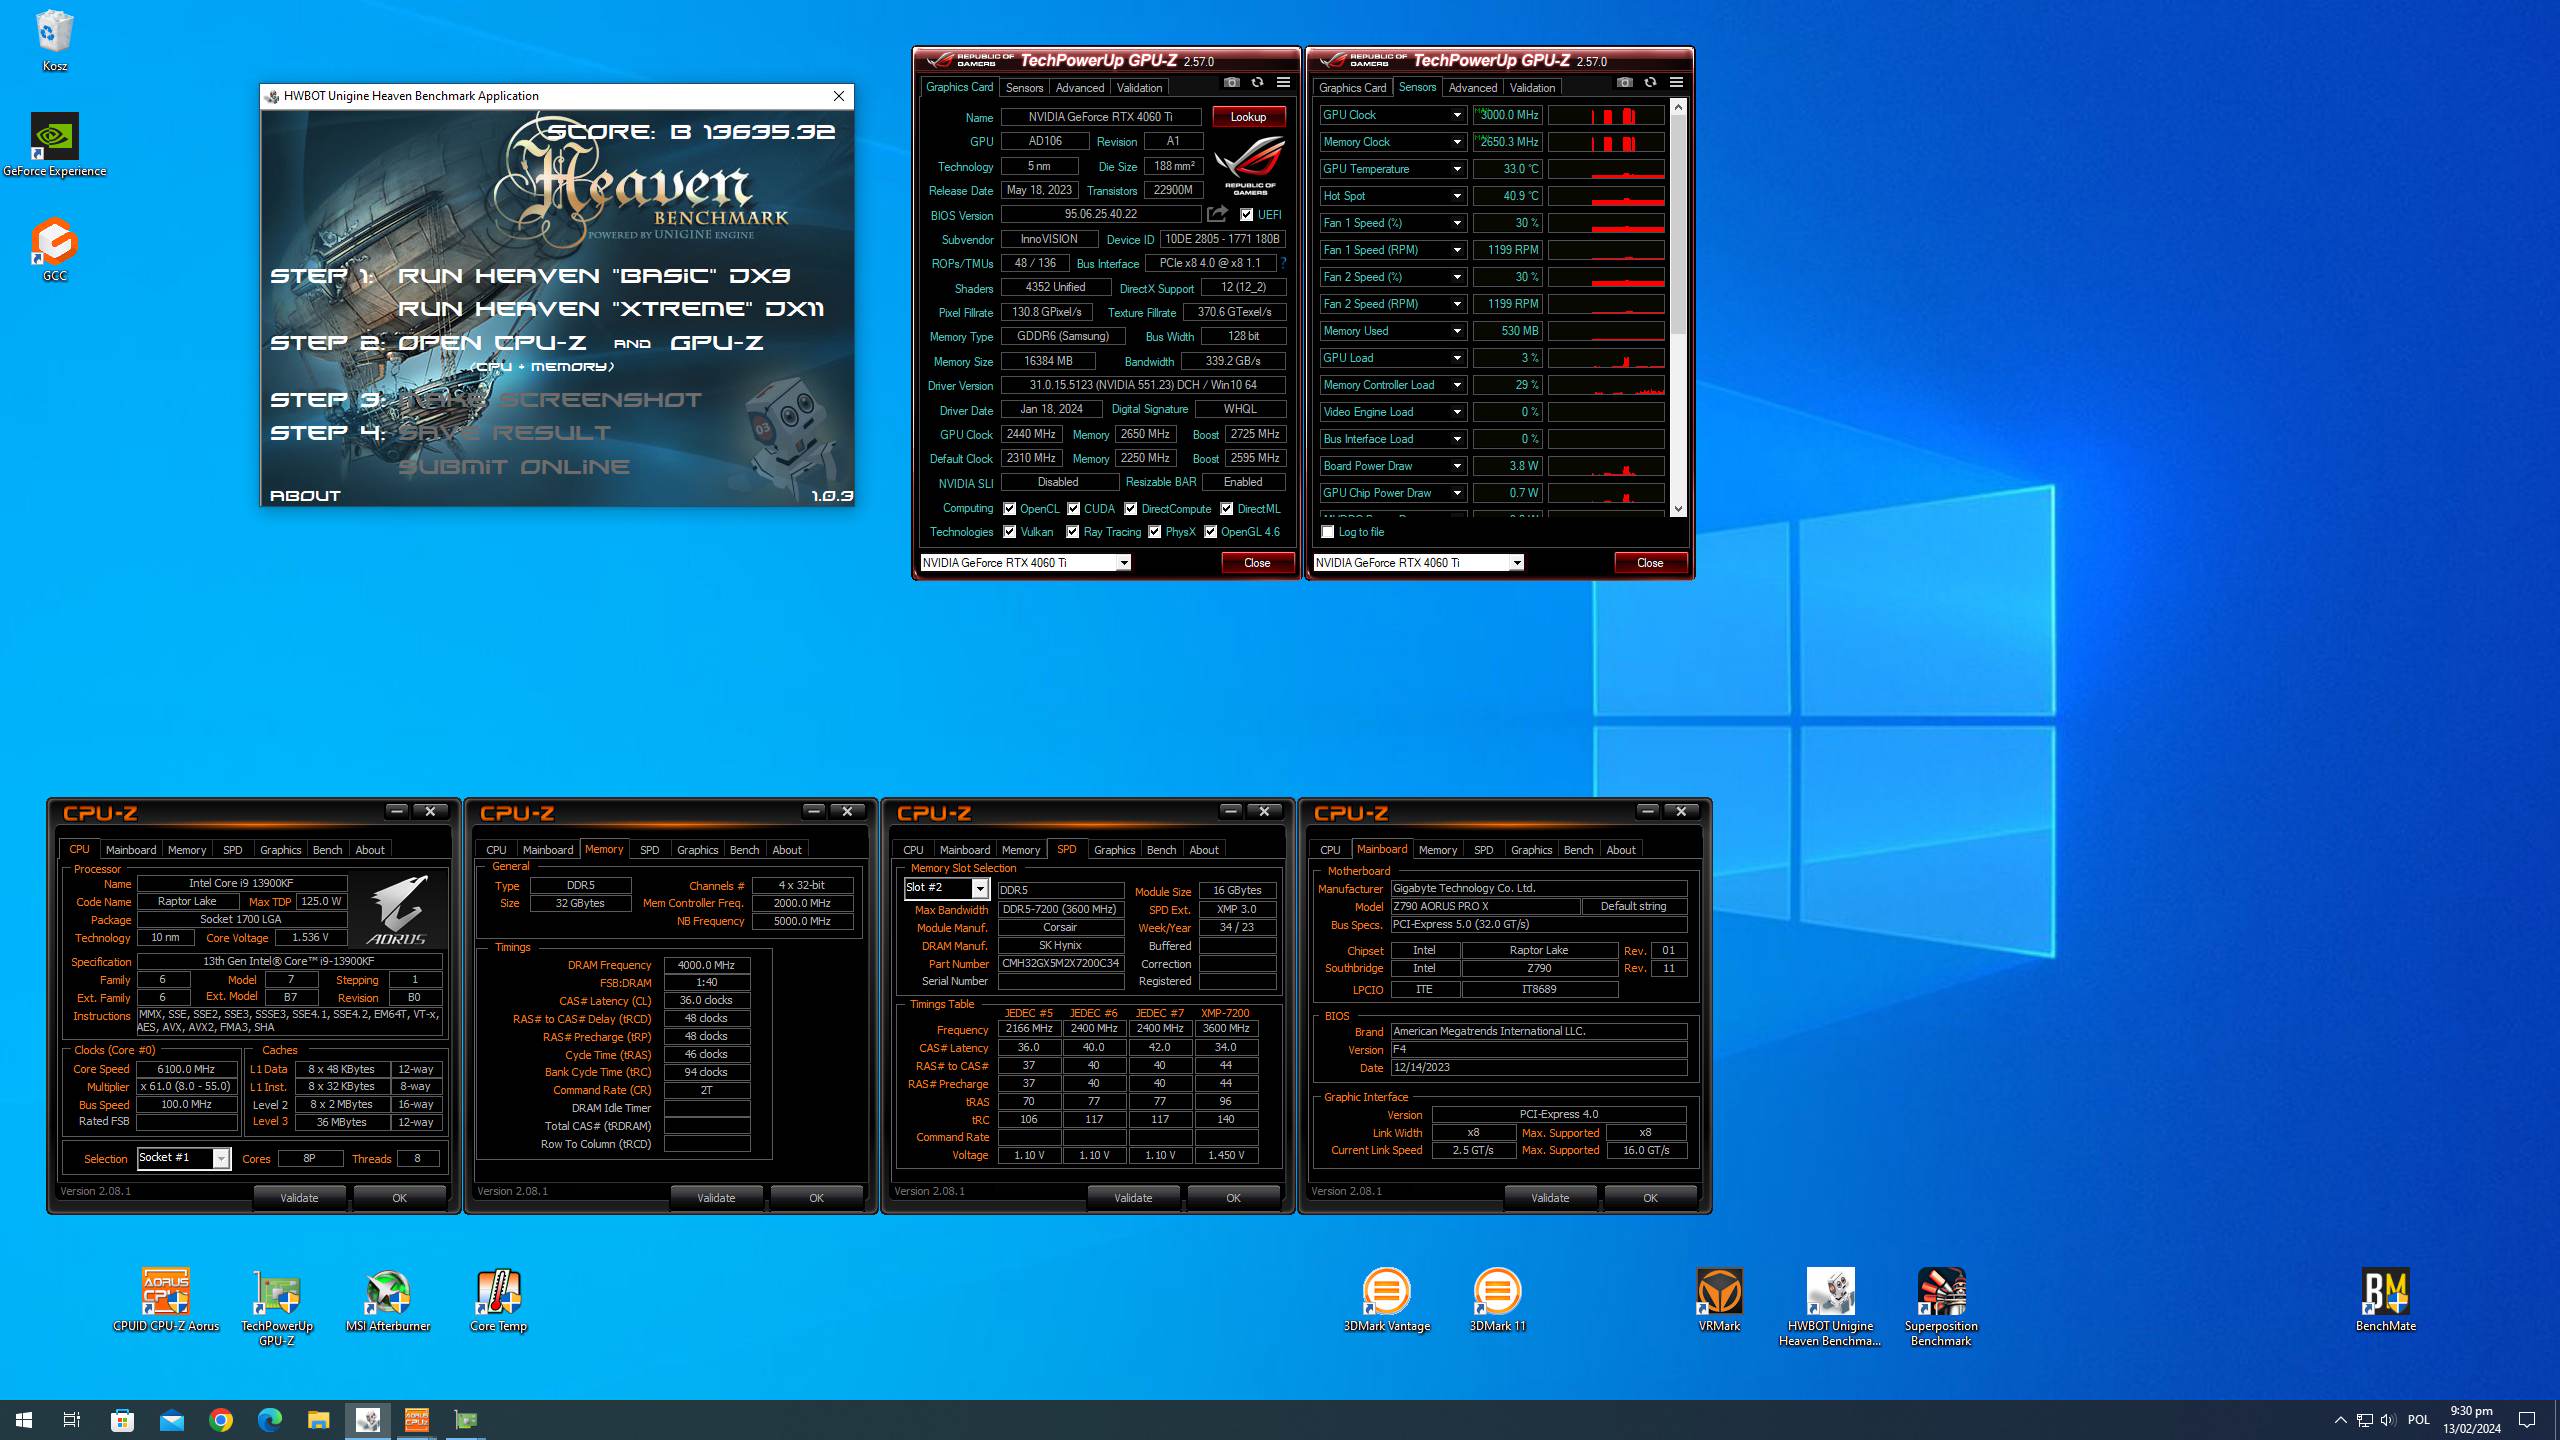
Task: Click refresh icon in GPU-Z Sensors window
Action: 1650,83
